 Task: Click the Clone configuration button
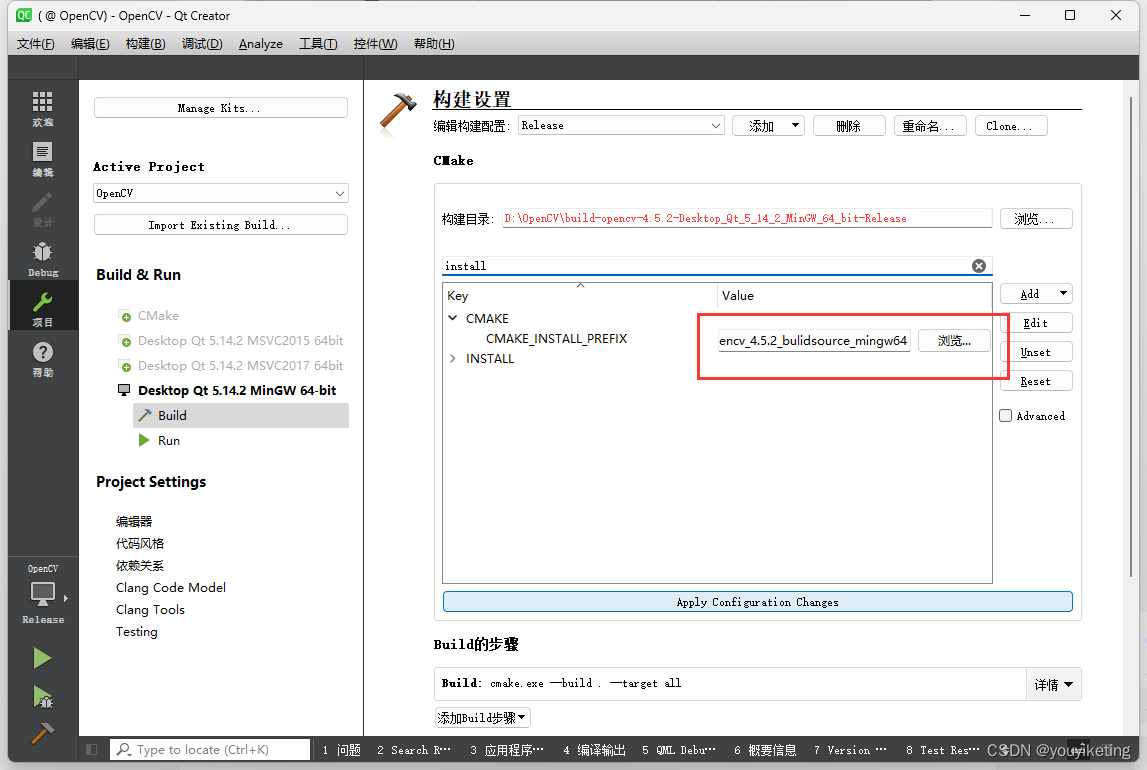click(1011, 126)
